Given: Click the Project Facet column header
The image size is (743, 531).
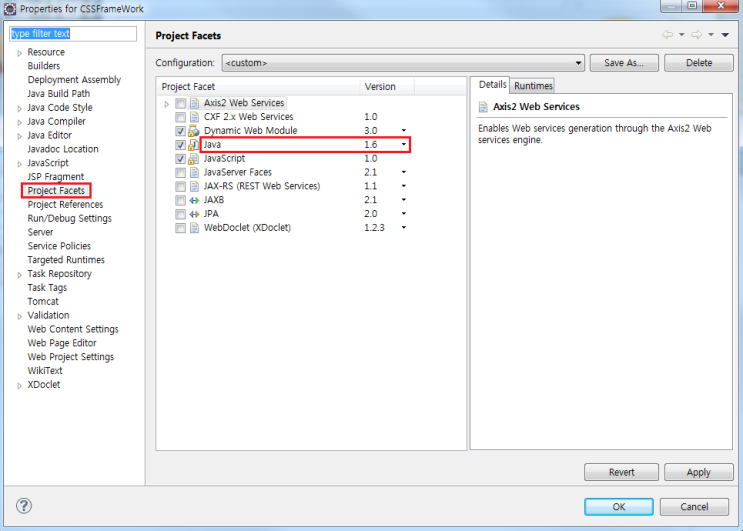Looking at the screenshot, I should [x=258, y=87].
